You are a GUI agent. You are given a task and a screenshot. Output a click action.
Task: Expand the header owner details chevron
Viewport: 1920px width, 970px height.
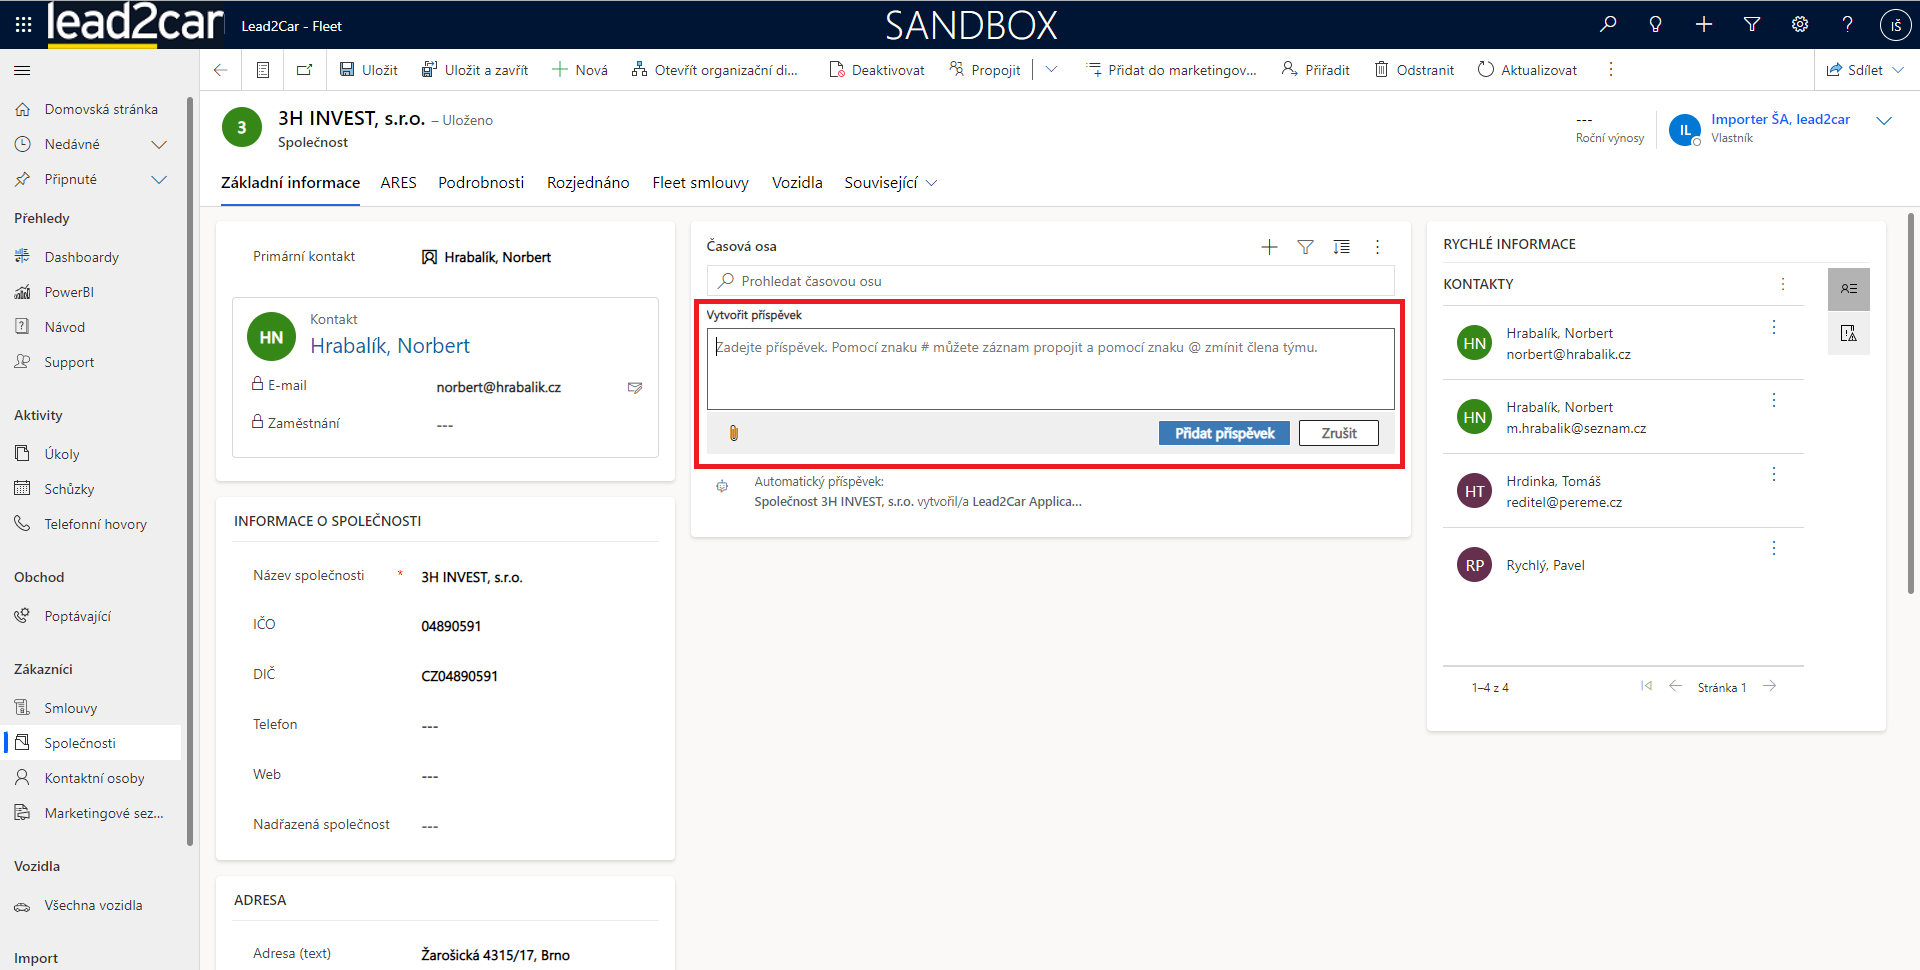(x=1884, y=121)
